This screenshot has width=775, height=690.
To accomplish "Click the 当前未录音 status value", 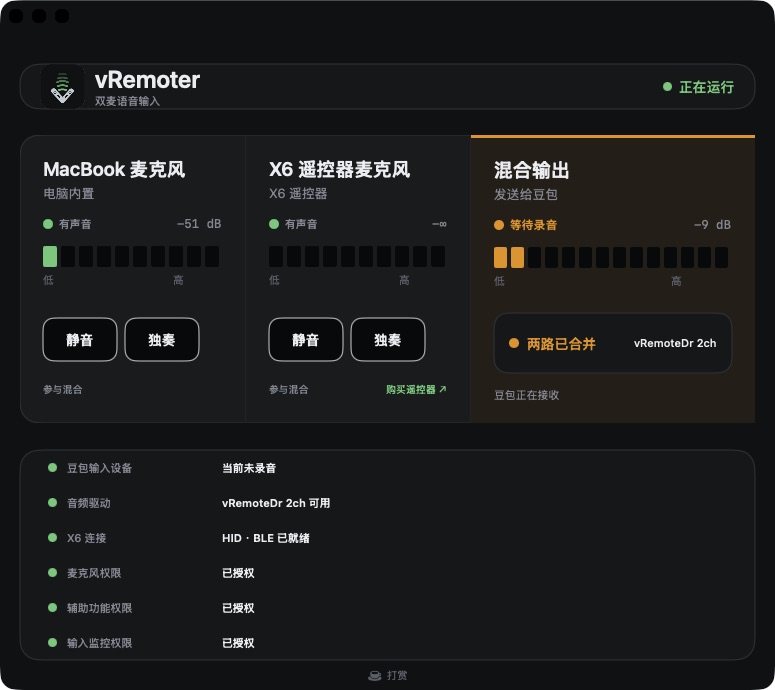I will click(249, 468).
